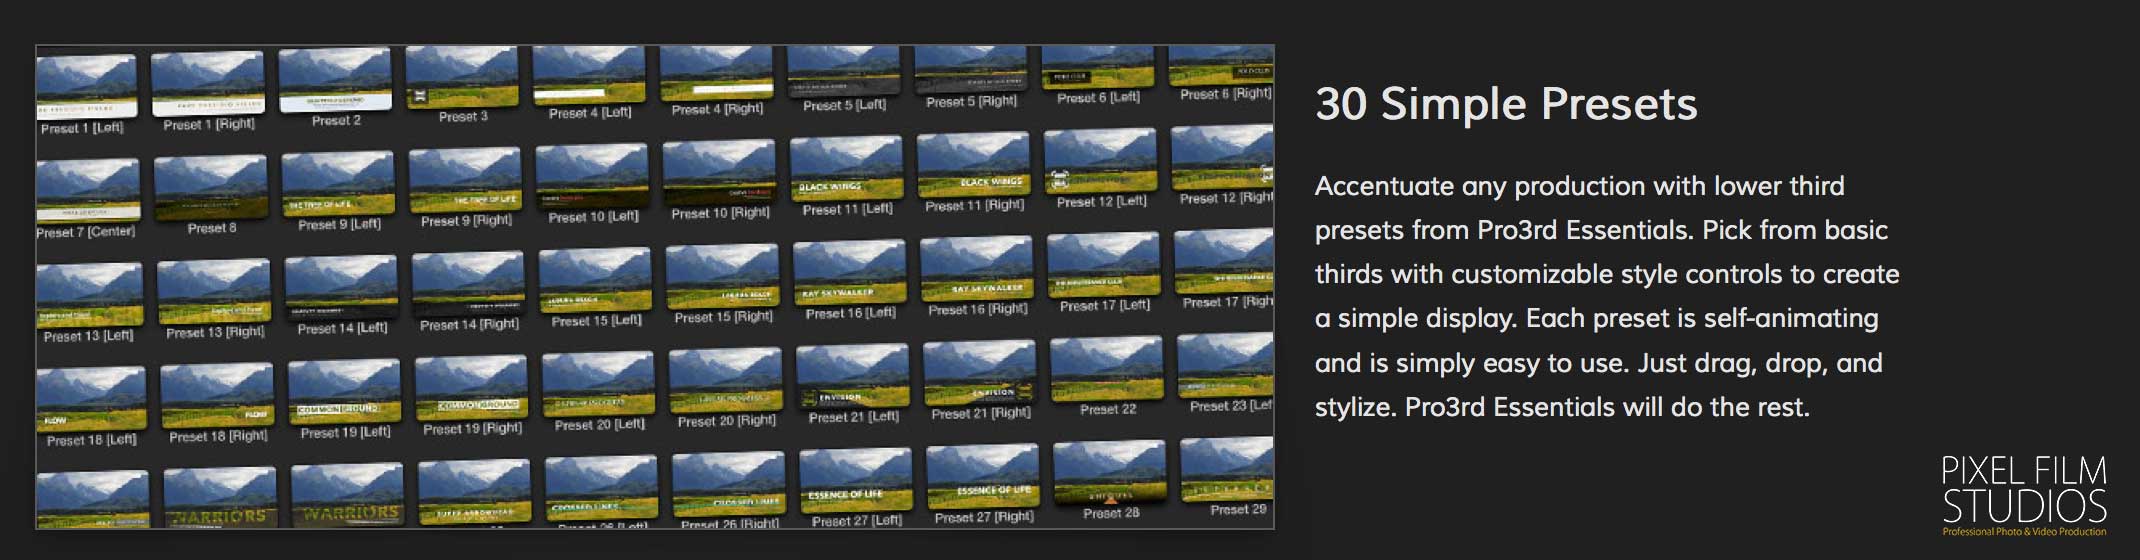Select the Preset 17 [Left] thumbnail
The image size is (2140, 560).
click(x=1103, y=264)
